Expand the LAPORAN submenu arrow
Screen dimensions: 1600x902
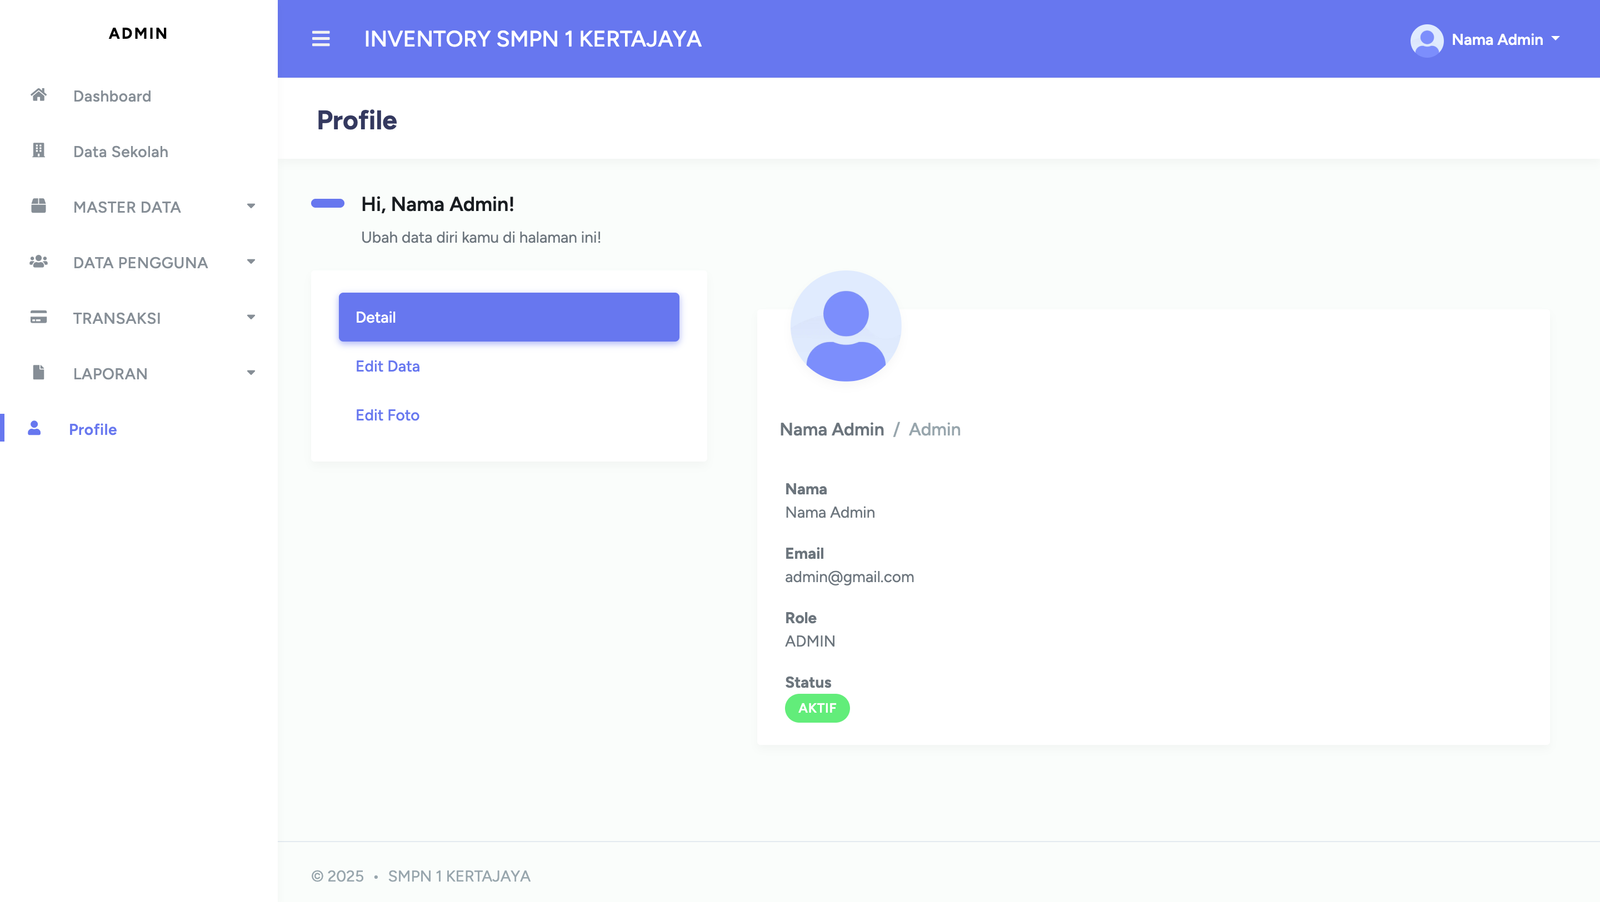pyautogui.click(x=251, y=373)
